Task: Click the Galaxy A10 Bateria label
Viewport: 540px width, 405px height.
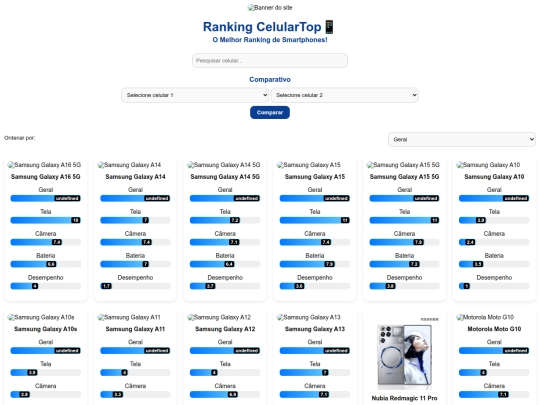Action: click(x=494, y=256)
